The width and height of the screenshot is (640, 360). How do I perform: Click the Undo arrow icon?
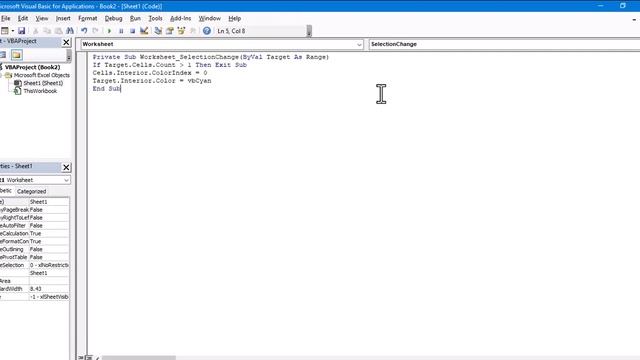click(x=84, y=31)
